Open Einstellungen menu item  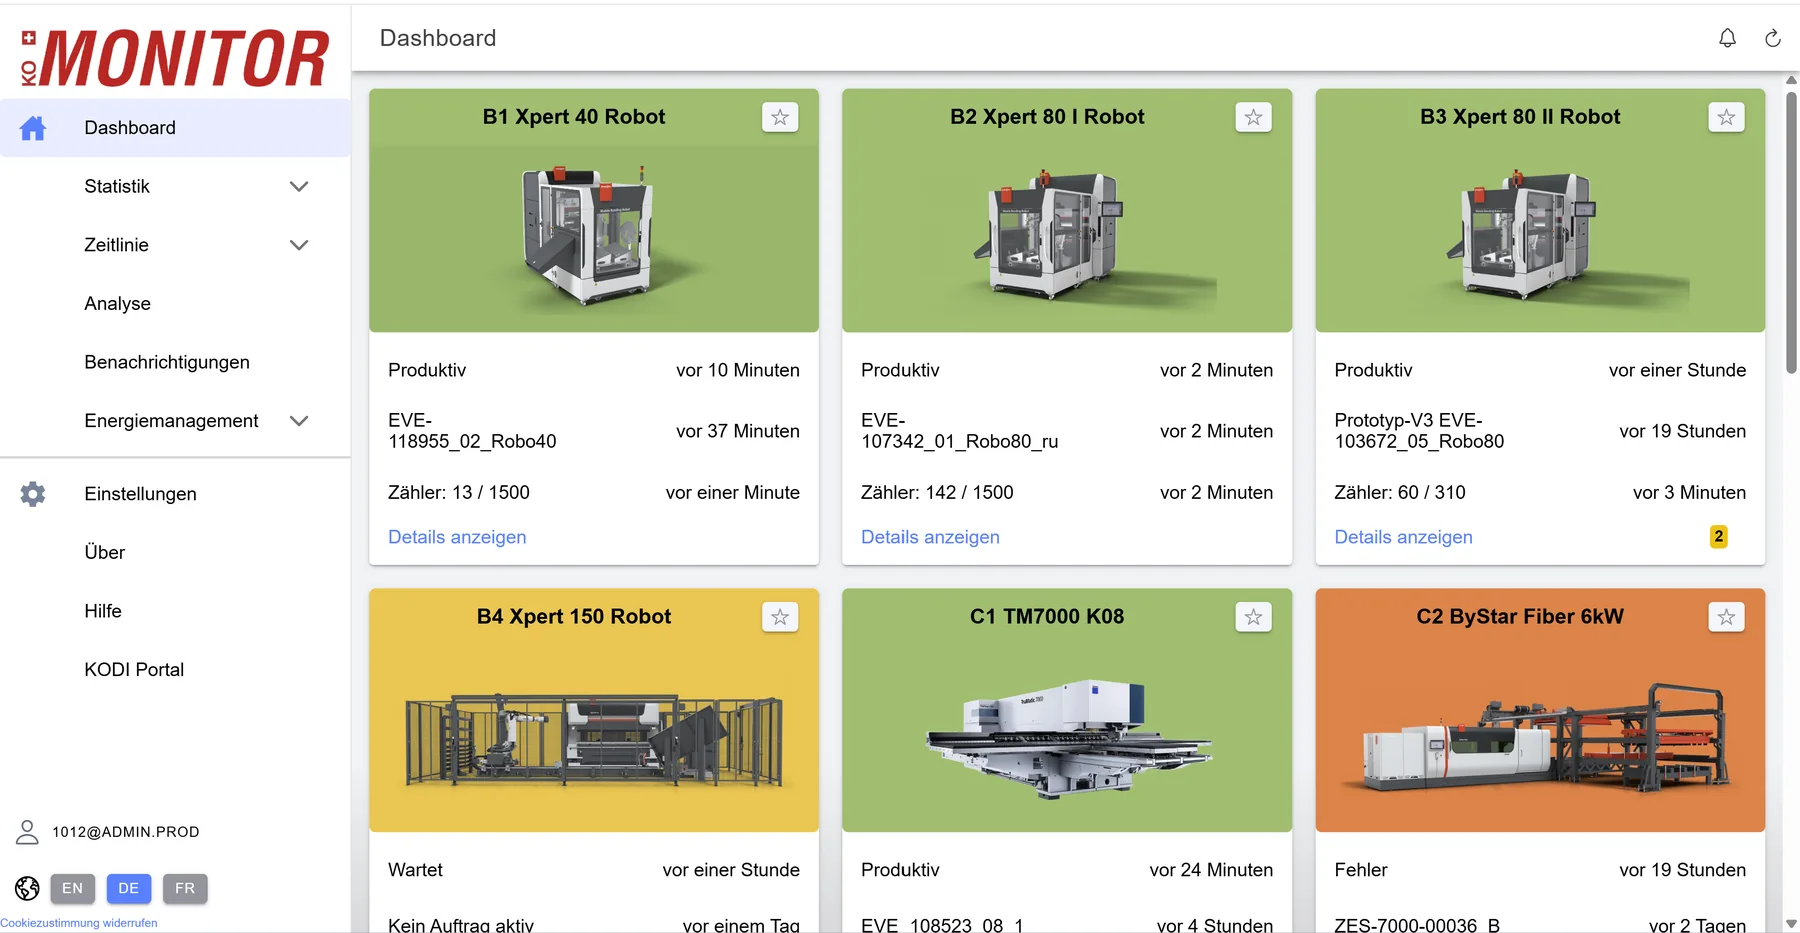click(x=175, y=494)
